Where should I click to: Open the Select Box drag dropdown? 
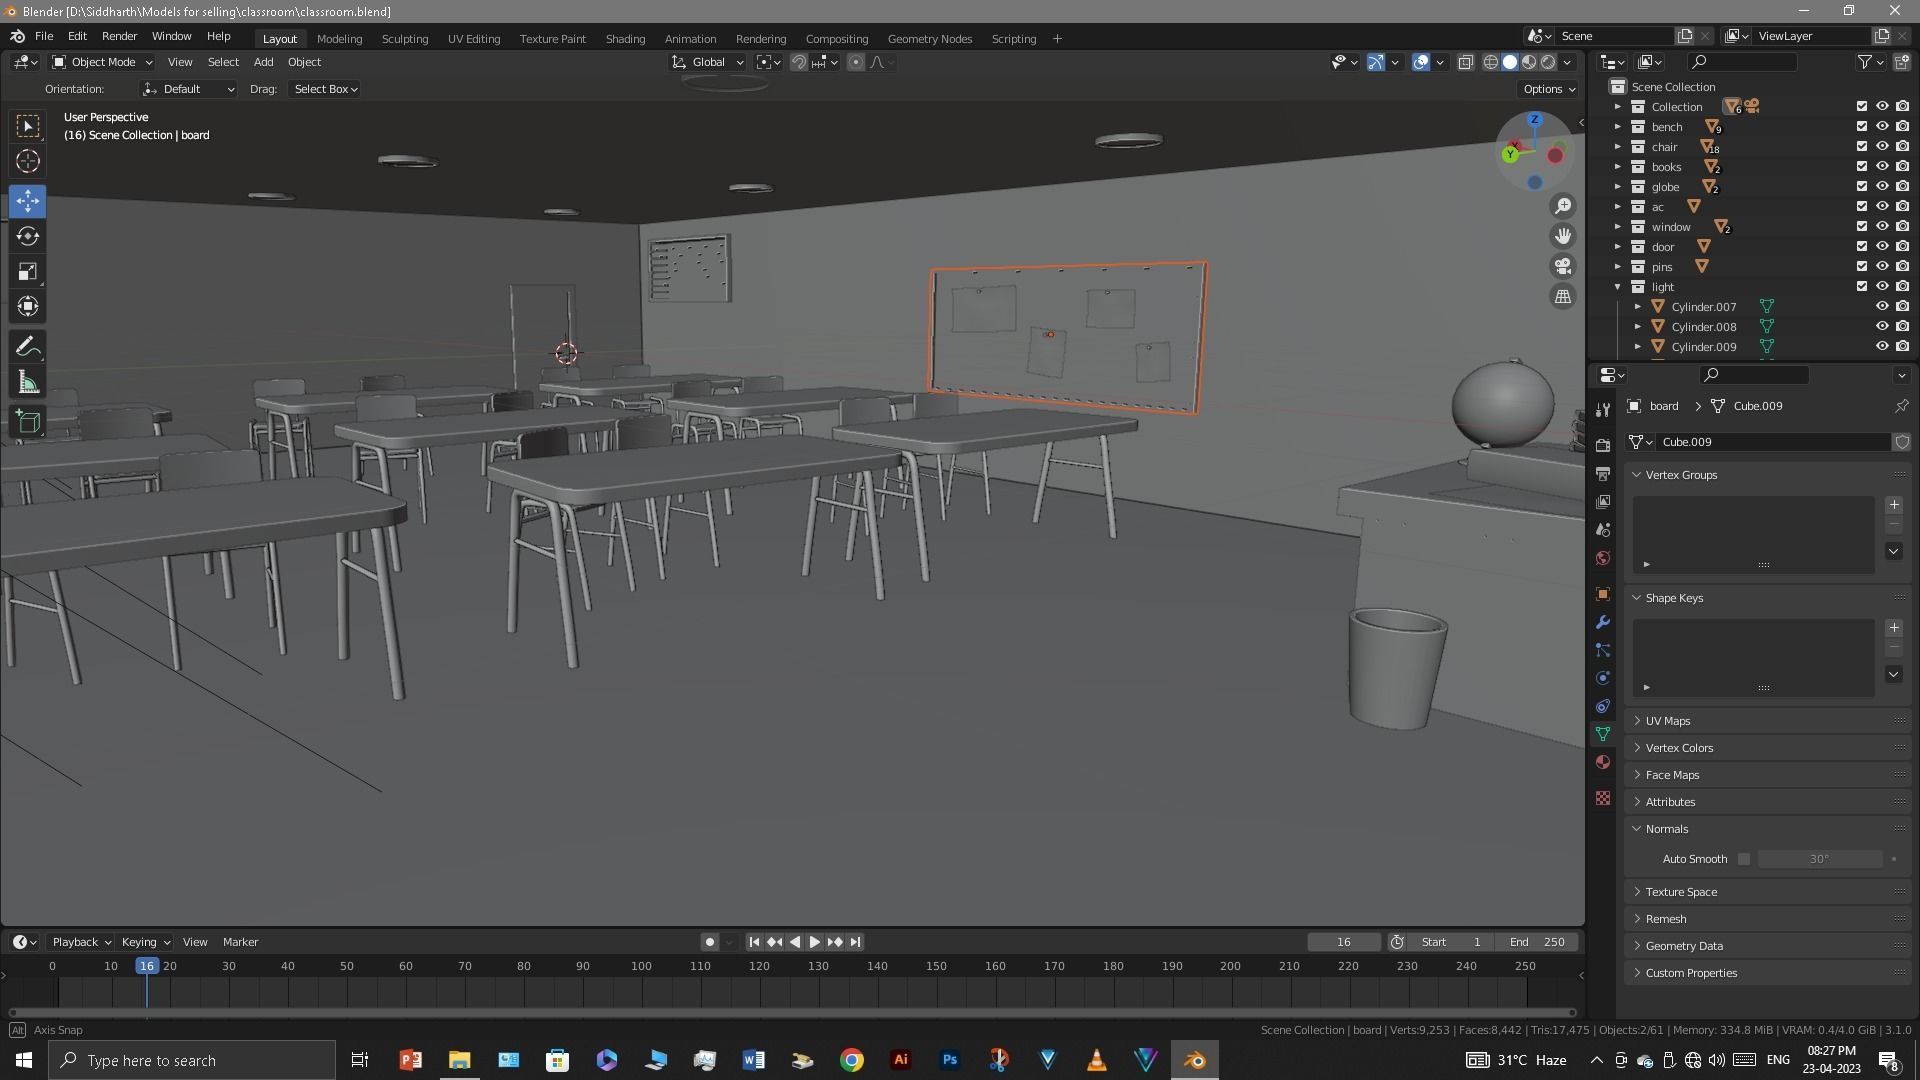point(325,89)
